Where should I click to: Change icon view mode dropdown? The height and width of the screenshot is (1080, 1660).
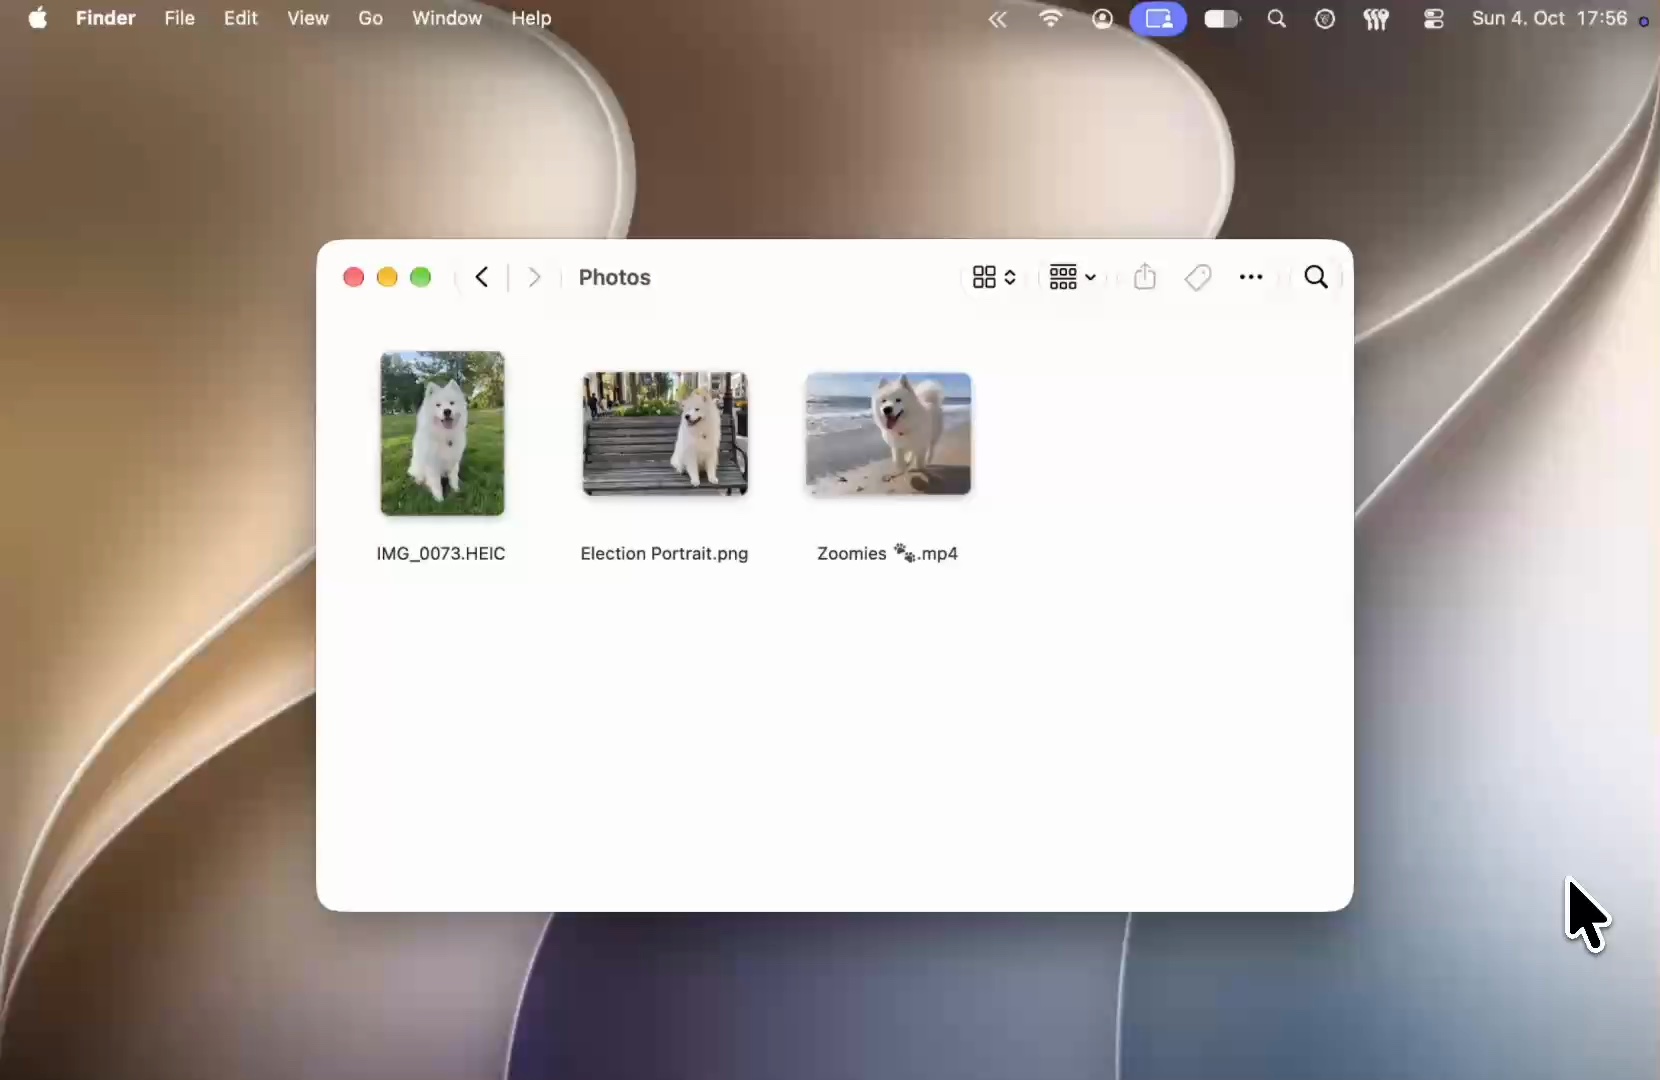click(x=994, y=277)
